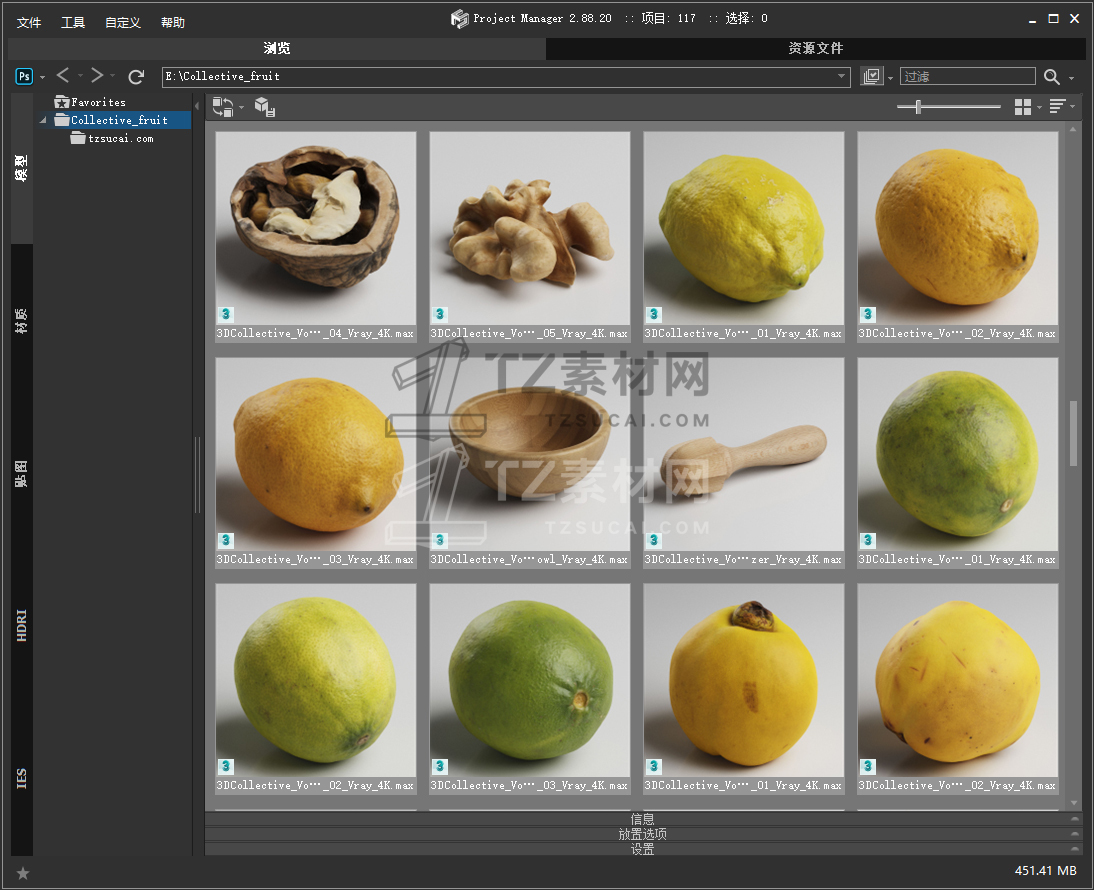1094x890 pixels.
Task: Expand the 信息 info panel
Action: coord(642,819)
